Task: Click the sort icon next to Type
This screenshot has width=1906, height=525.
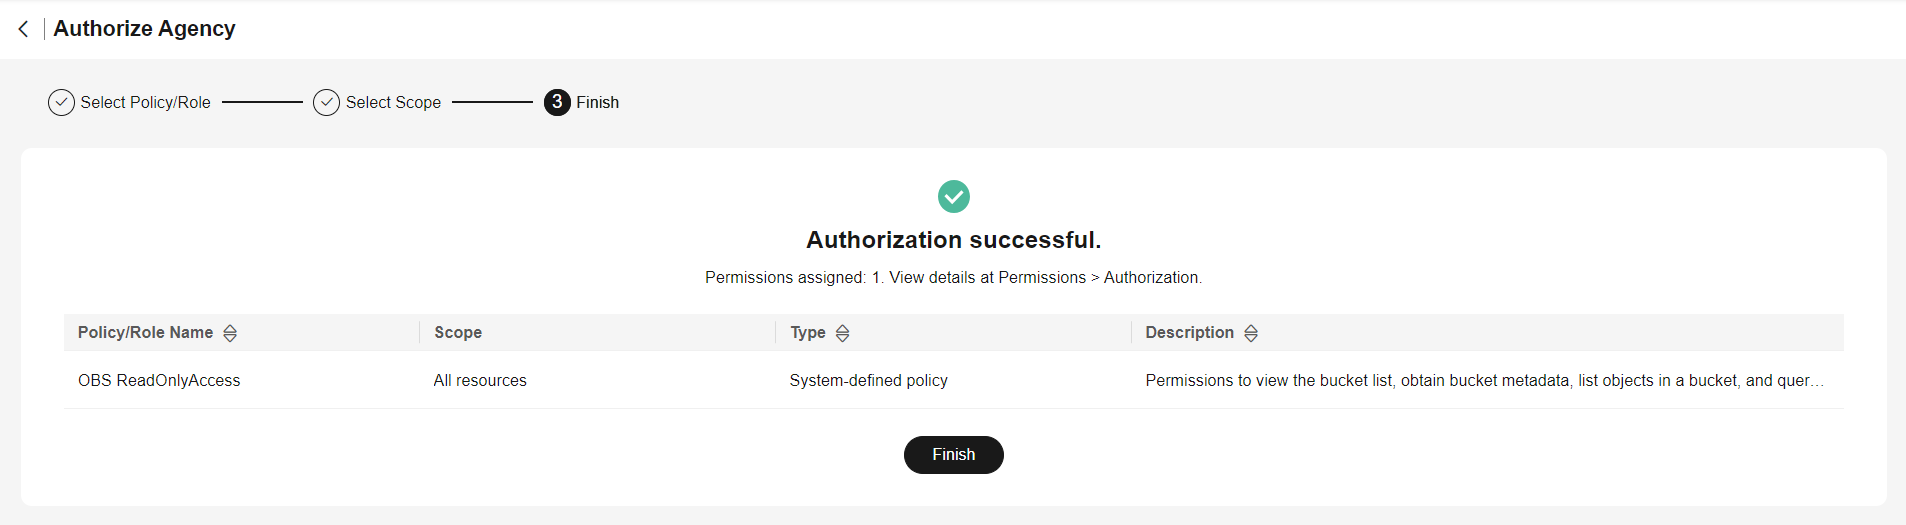Action: coord(843,333)
